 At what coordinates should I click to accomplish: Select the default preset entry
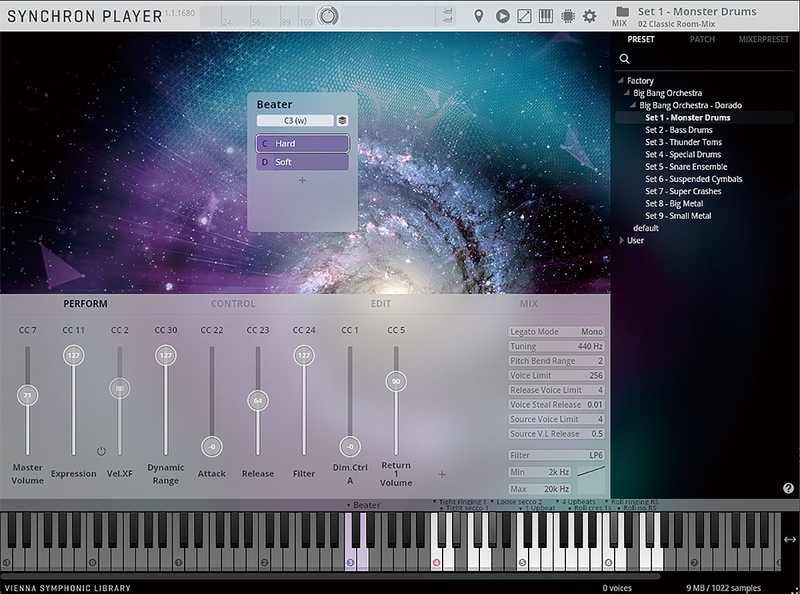point(645,228)
